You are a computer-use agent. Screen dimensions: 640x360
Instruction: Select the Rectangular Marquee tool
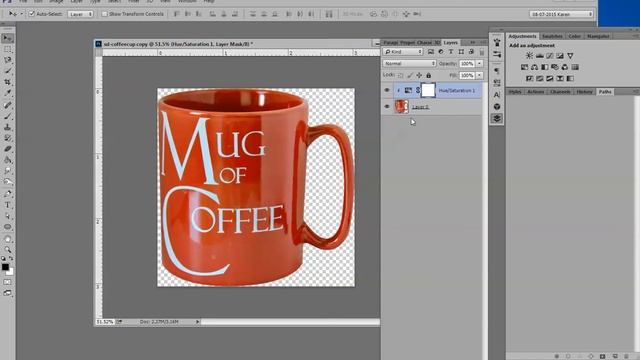[x=7, y=49]
